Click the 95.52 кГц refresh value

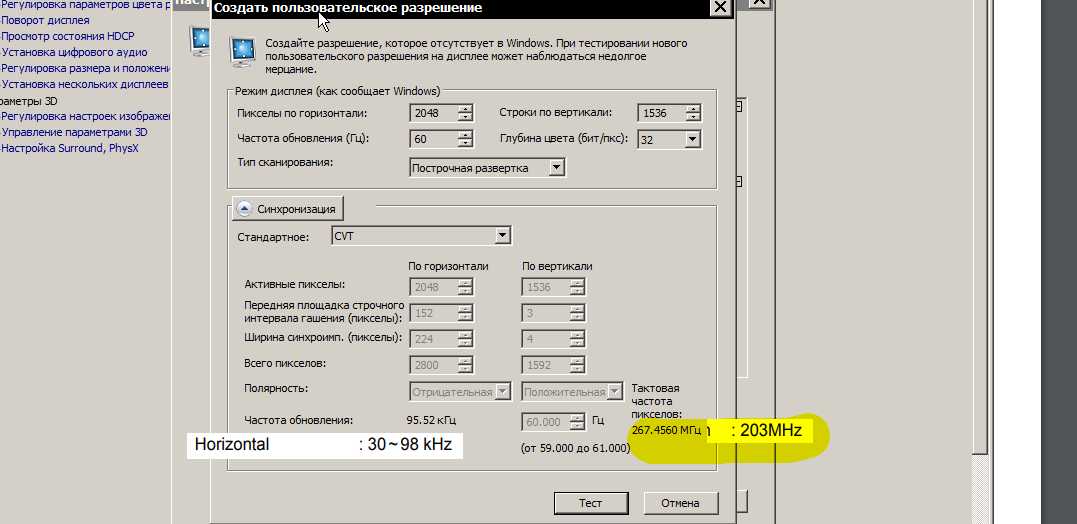pos(431,420)
